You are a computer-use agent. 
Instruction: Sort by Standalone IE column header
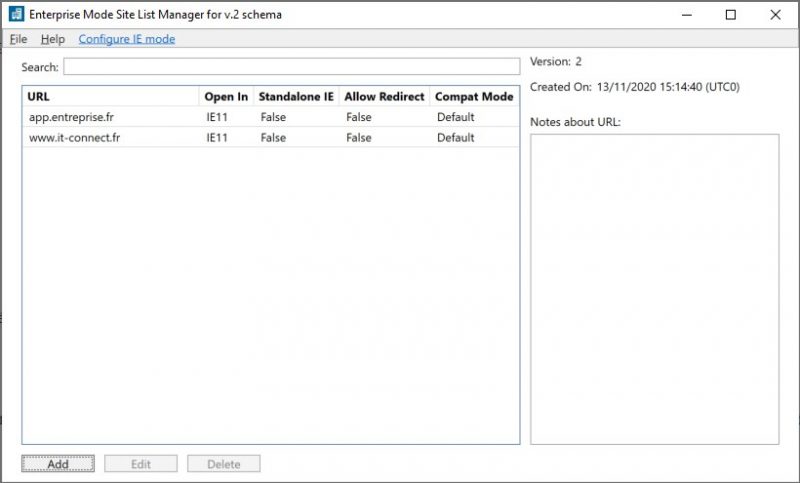(296, 96)
